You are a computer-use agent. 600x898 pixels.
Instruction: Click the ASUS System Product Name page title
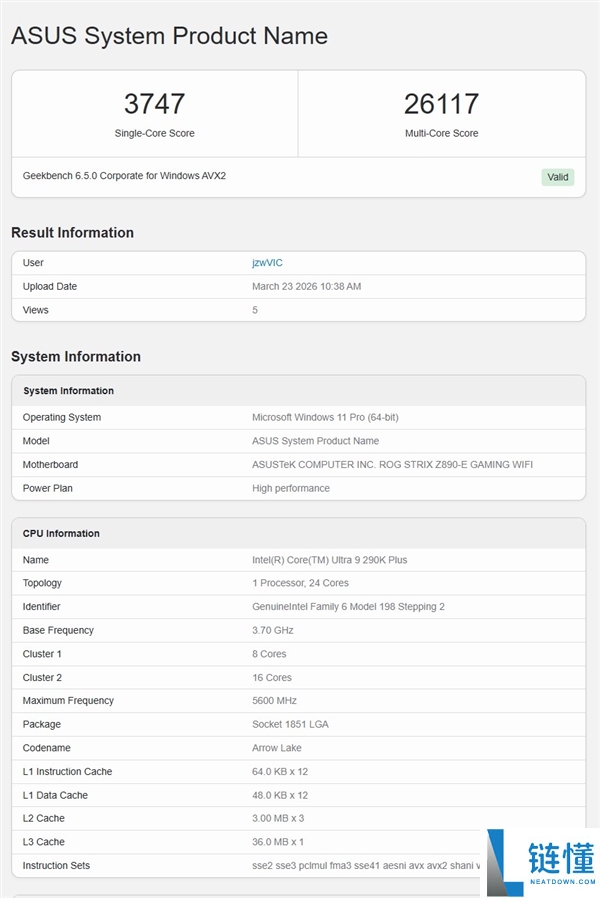(x=169, y=36)
